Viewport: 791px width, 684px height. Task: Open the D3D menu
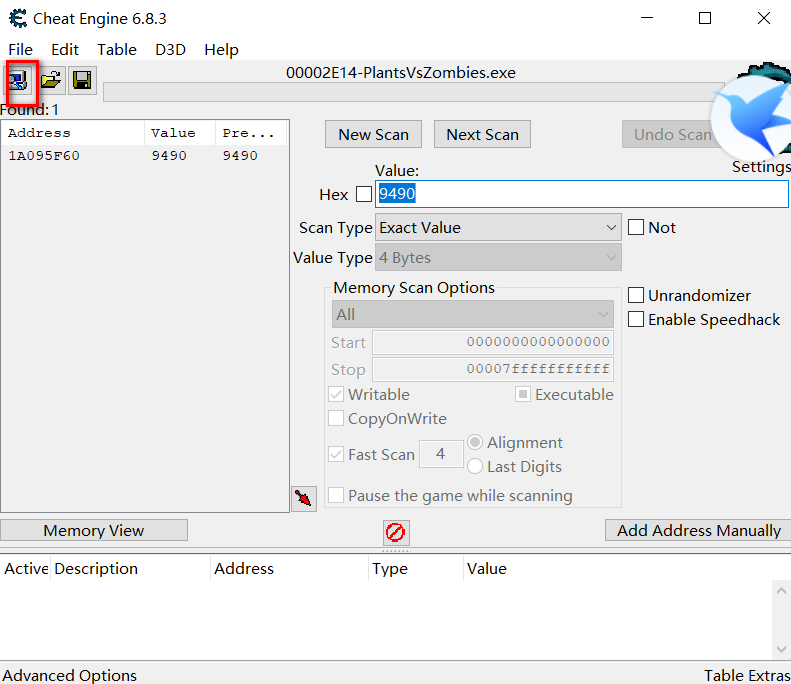[170, 49]
